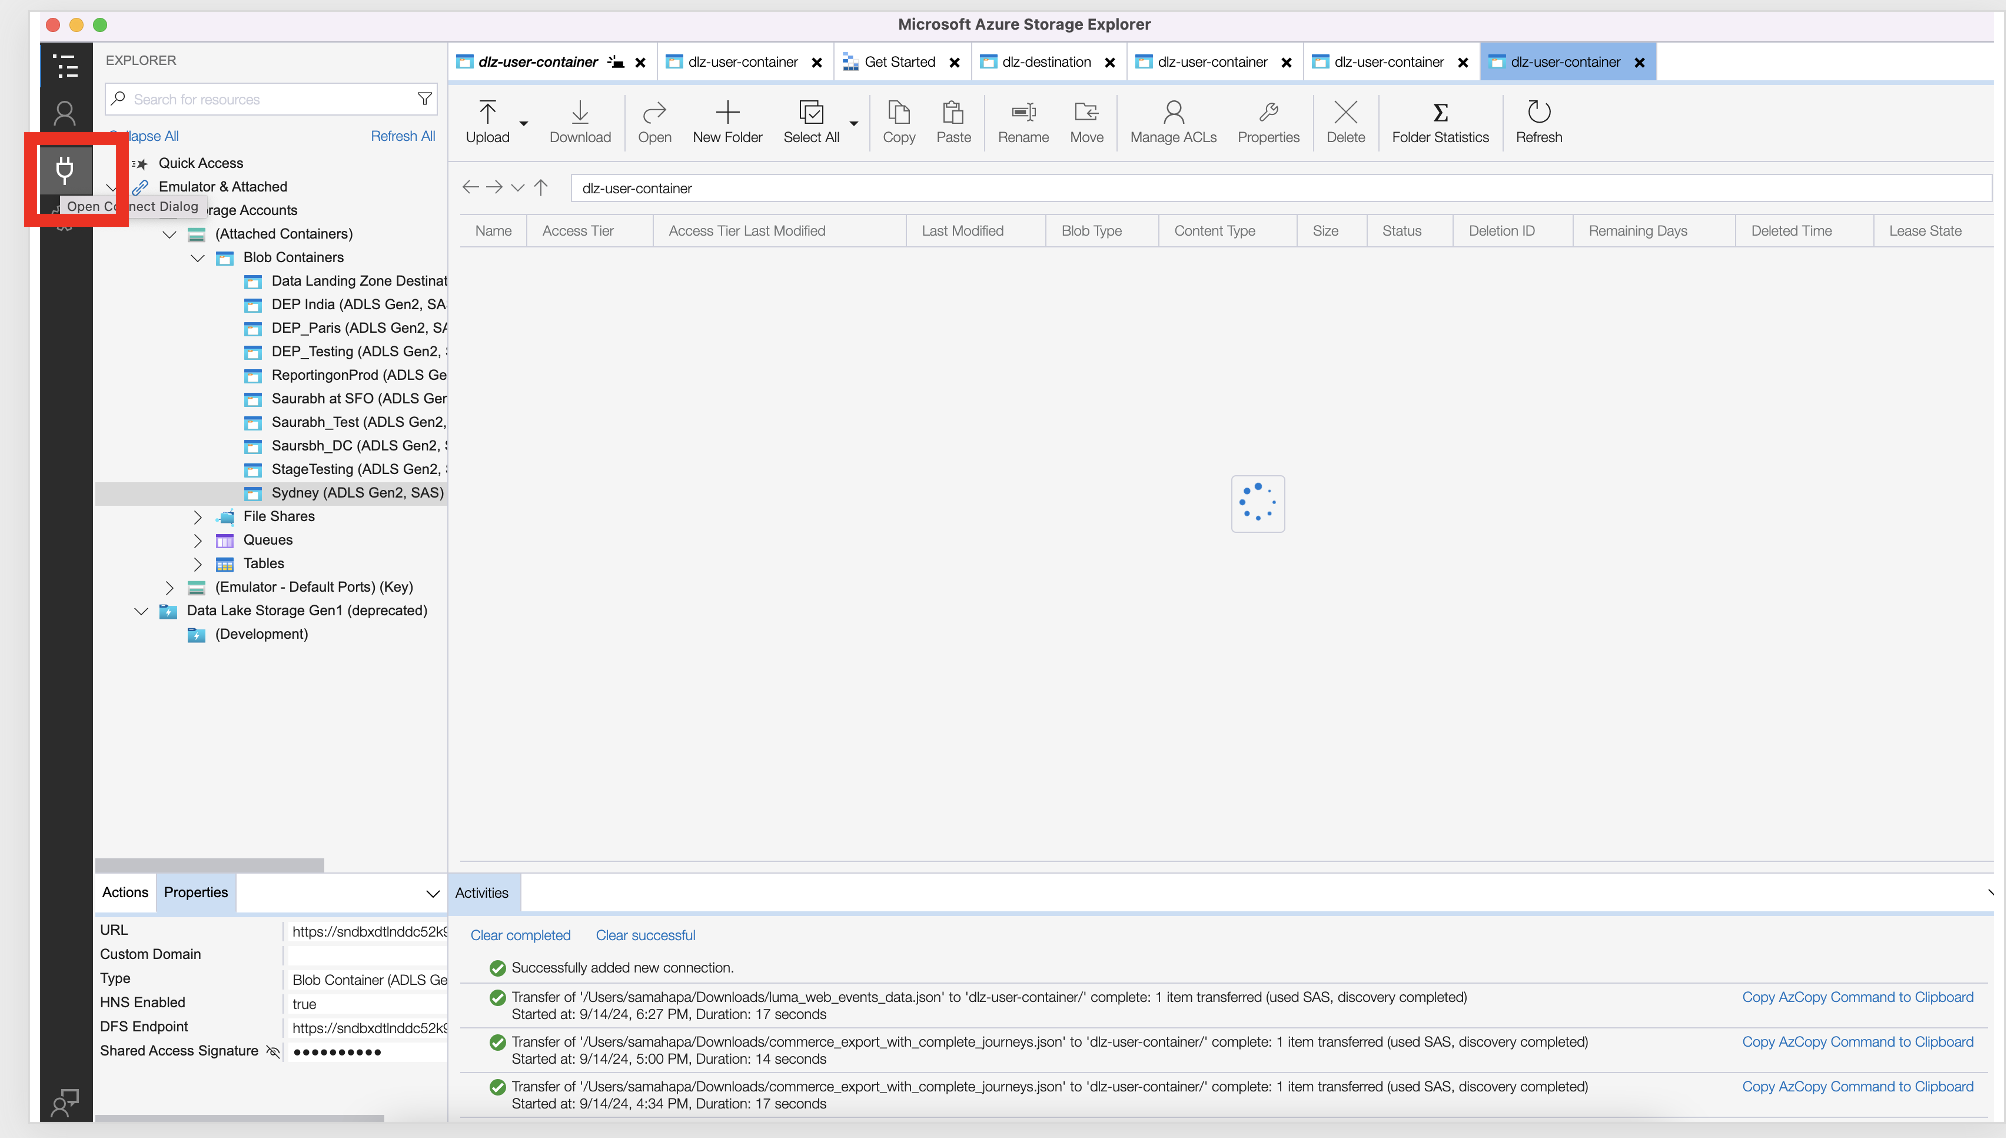Open the Account Management person icon
Image resolution: width=2006 pixels, height=1138 pixels.
pos(65,114)
